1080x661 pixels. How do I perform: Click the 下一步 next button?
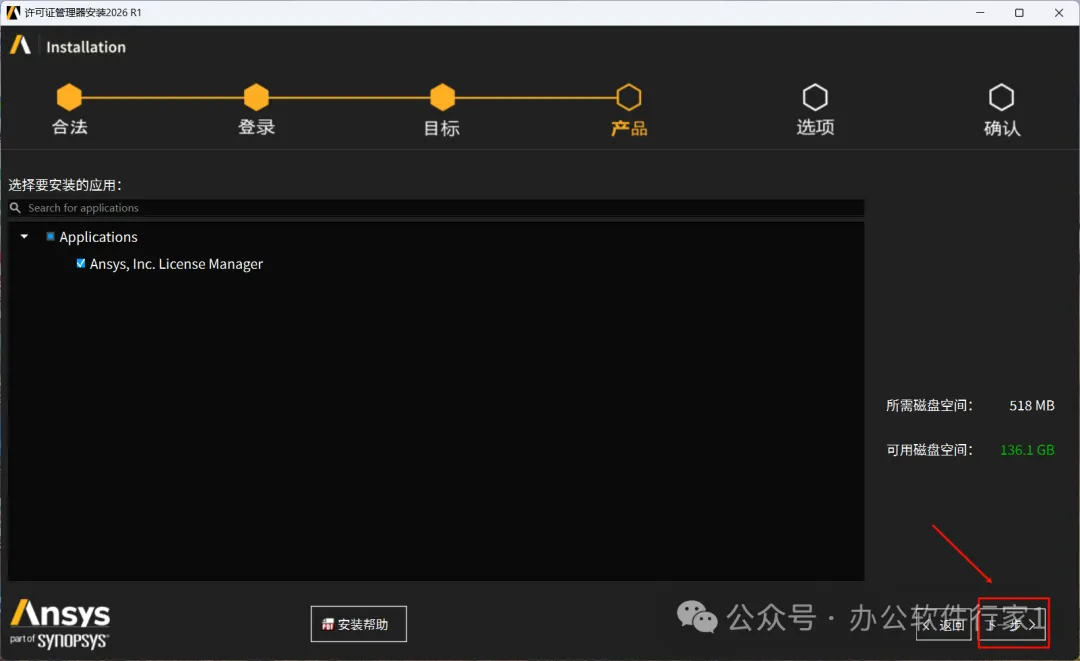[x=1013, y=624]
